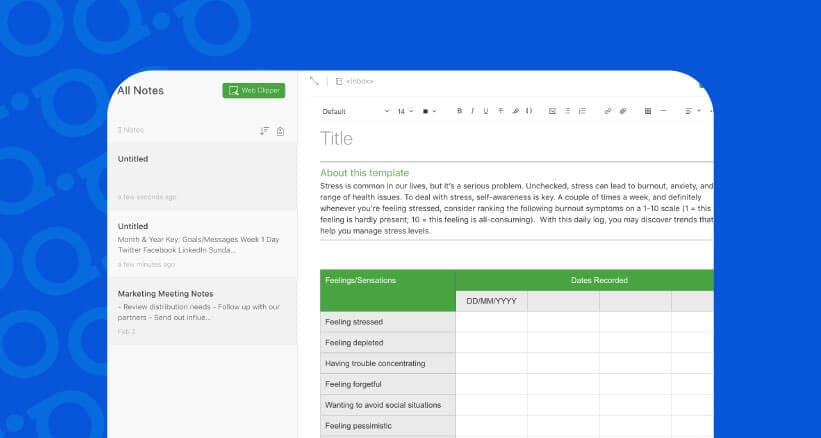Click the Web Clipper button
The image size is (821, 438).
[x=253, y=90]
